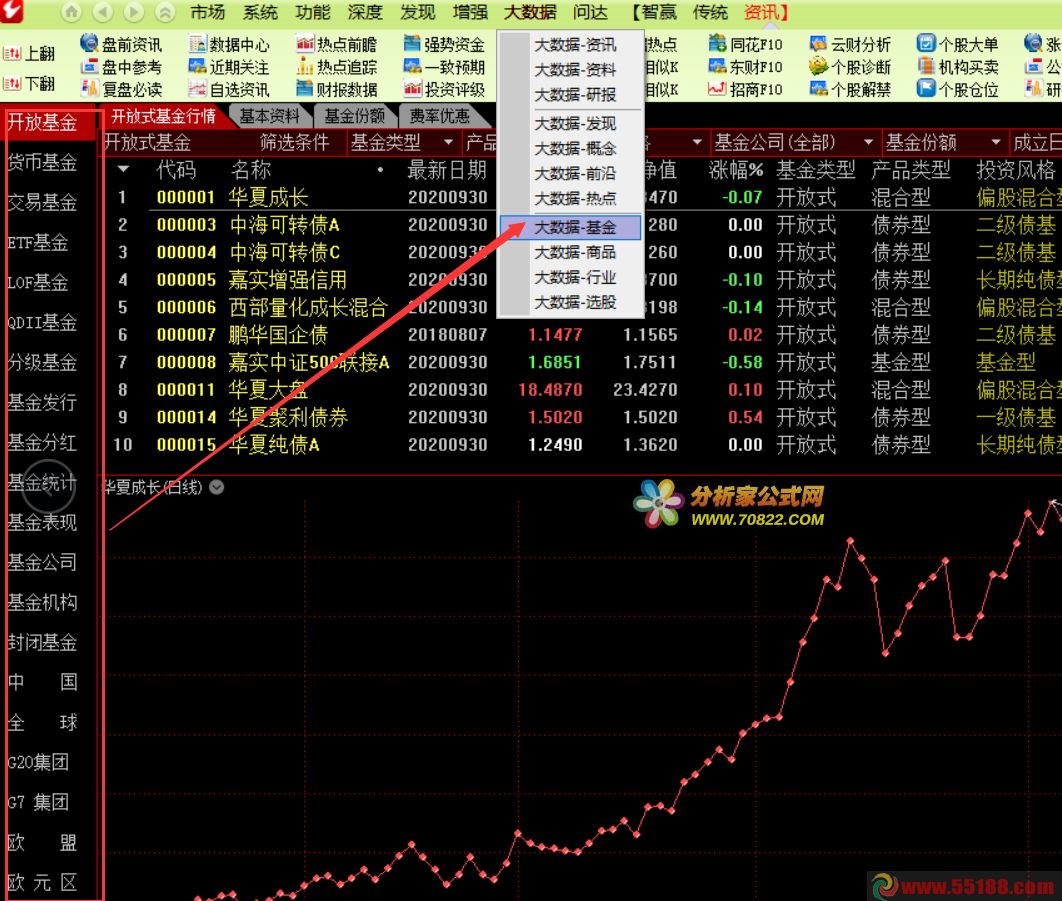Click the 上翻 page-up icon
The image size is (1062, 901).
tap(12, 54)
